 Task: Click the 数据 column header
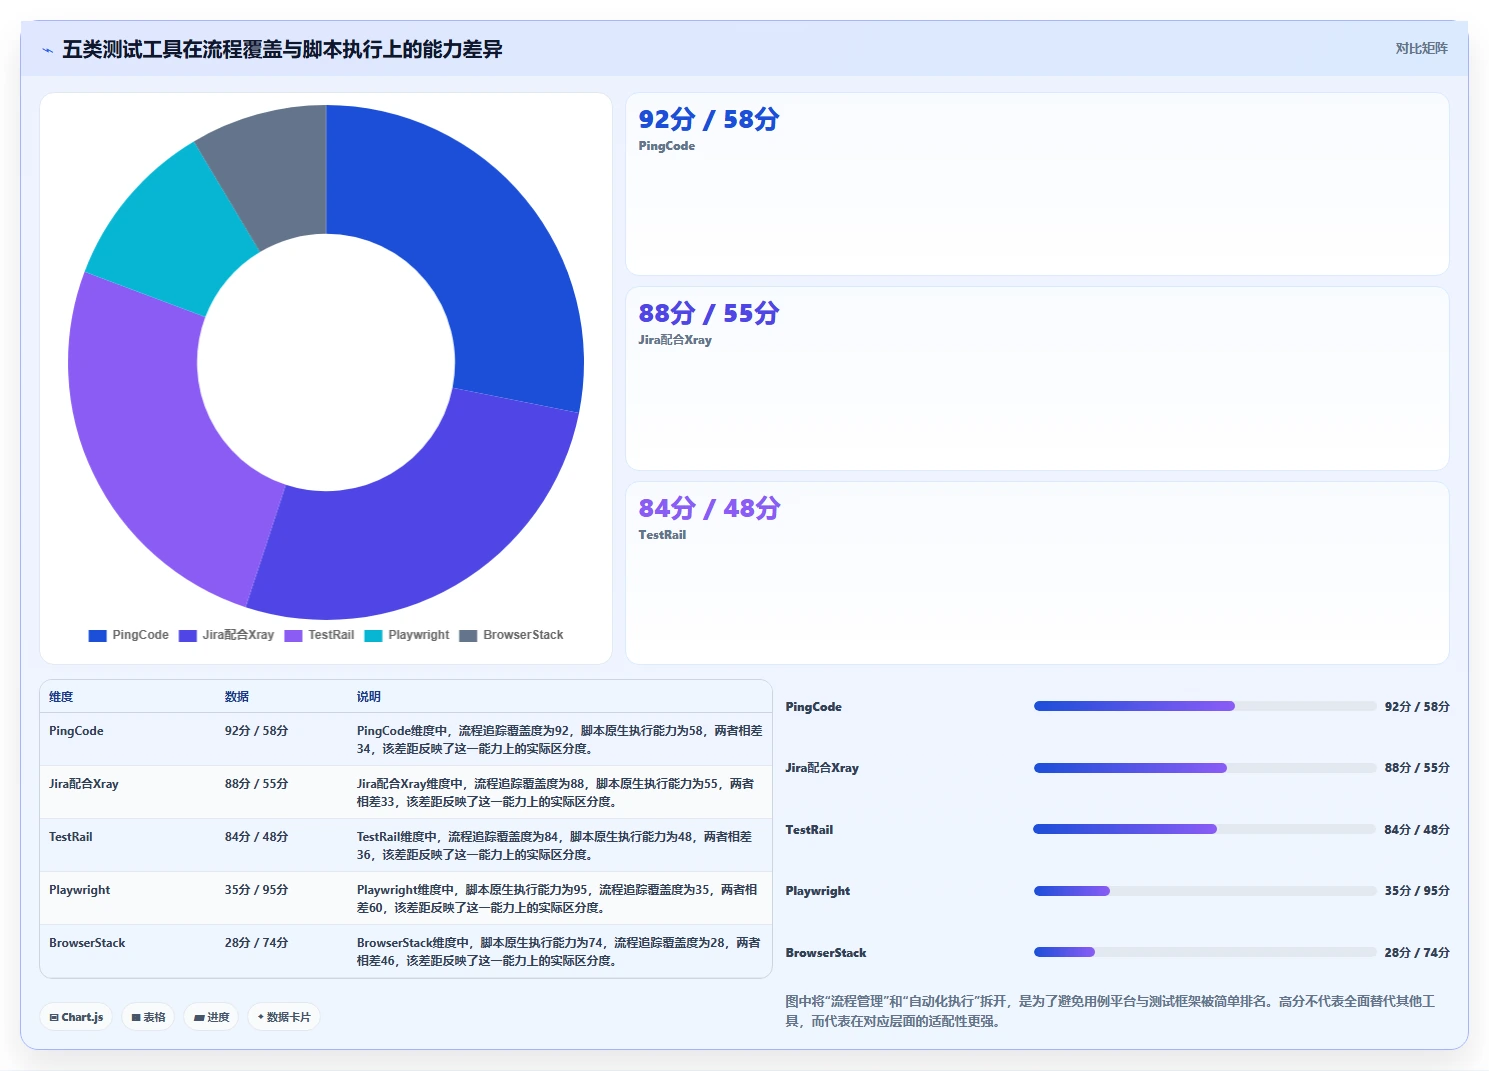click(x=237, y=697)
